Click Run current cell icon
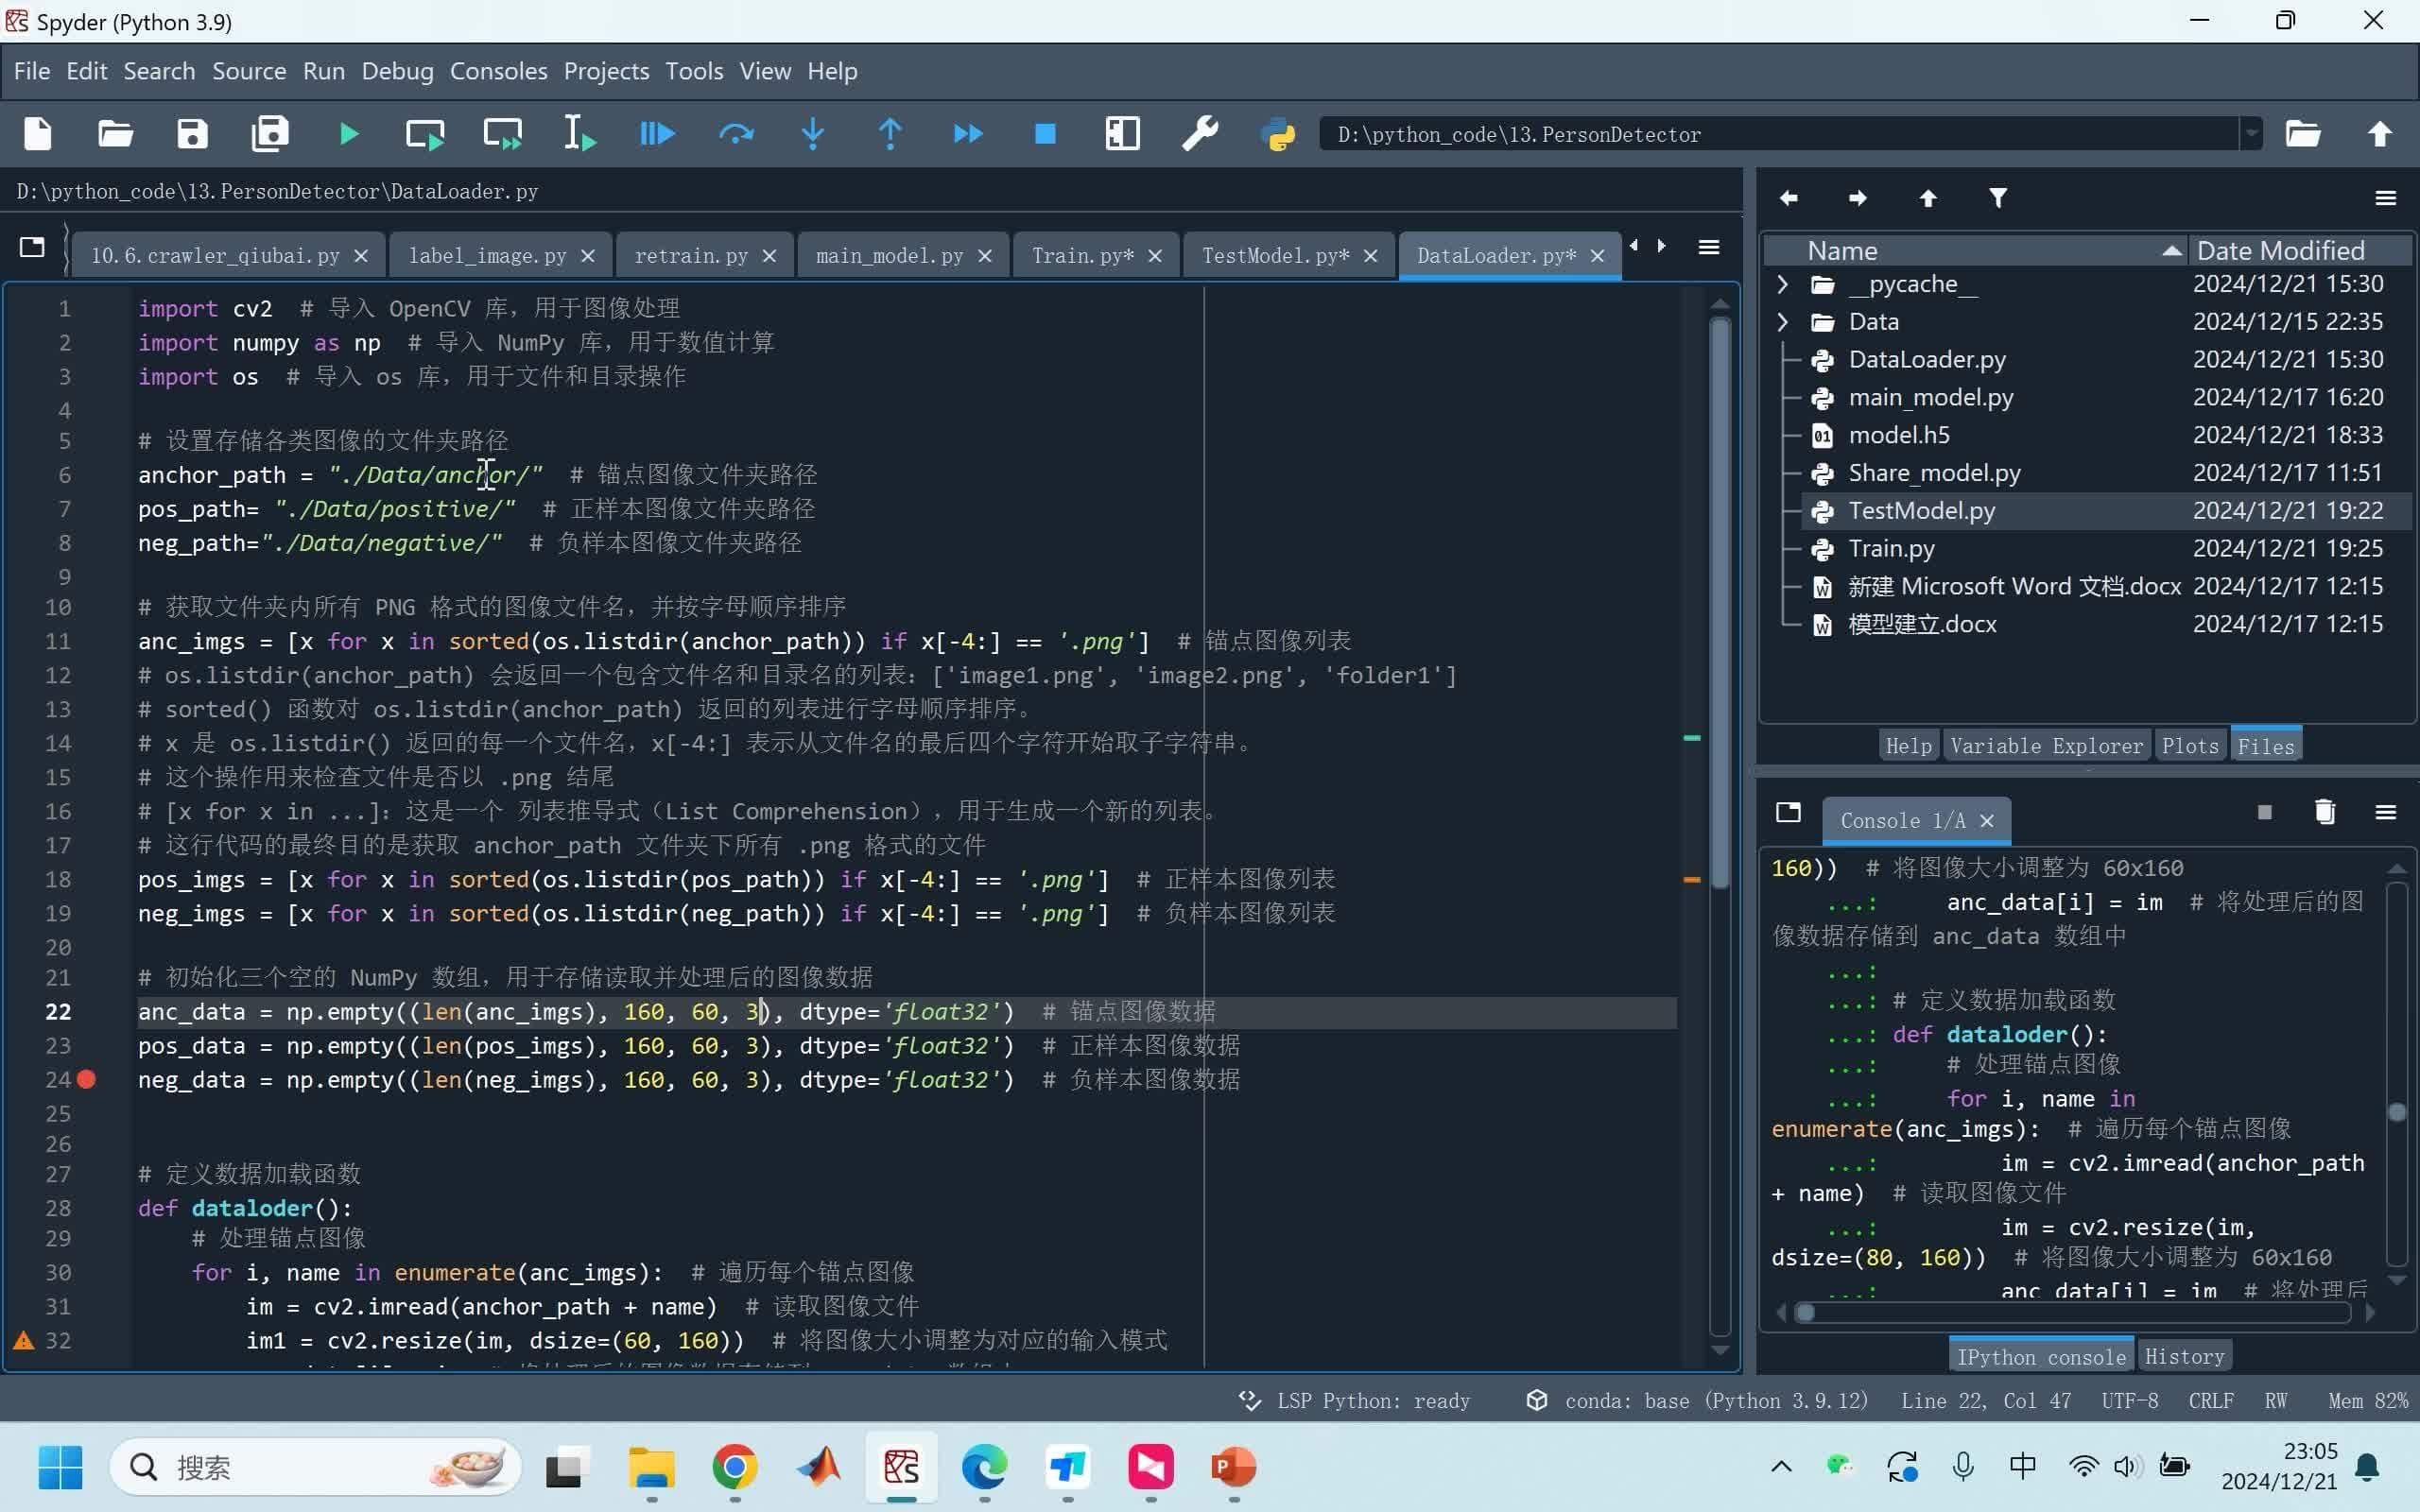 coord(425,134)
